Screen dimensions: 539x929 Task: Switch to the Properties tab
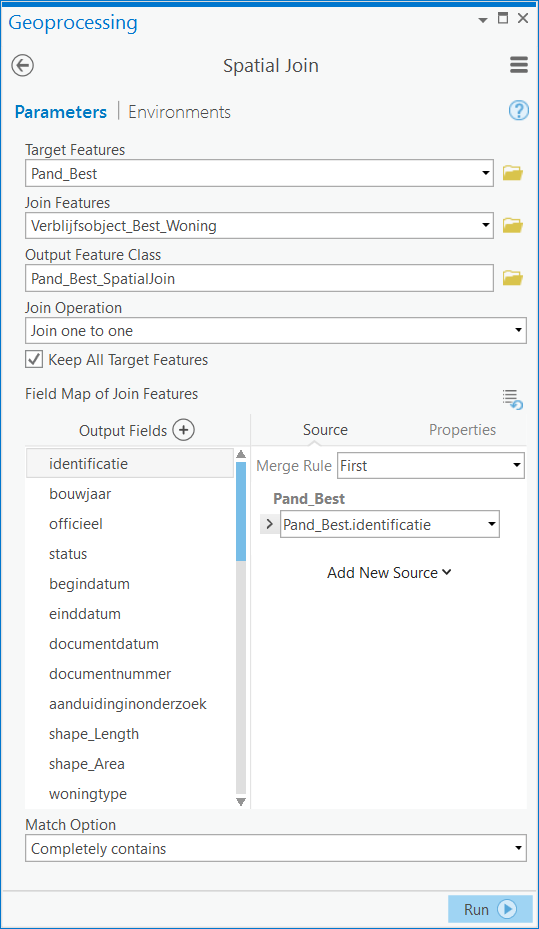click(x=463, y=430)
